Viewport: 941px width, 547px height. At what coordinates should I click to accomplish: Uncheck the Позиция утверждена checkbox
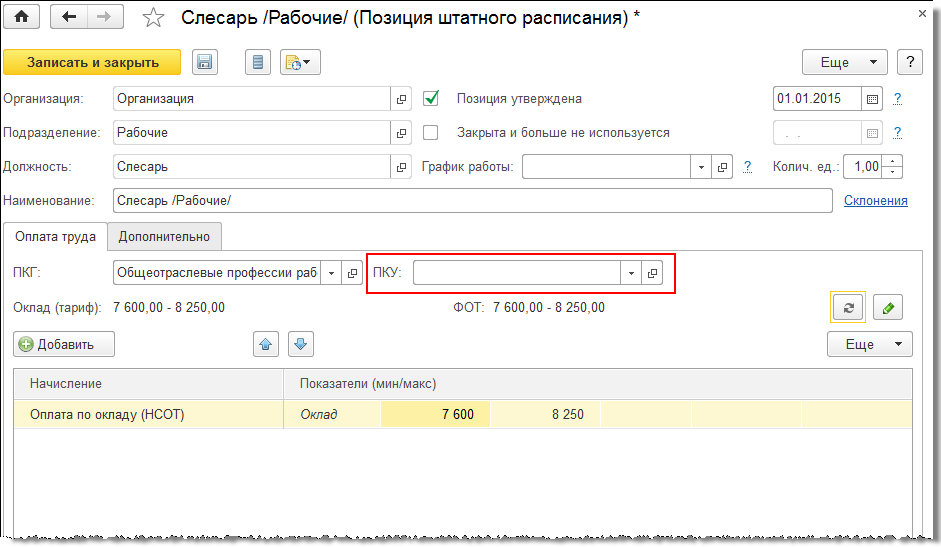tap(432, 99)
